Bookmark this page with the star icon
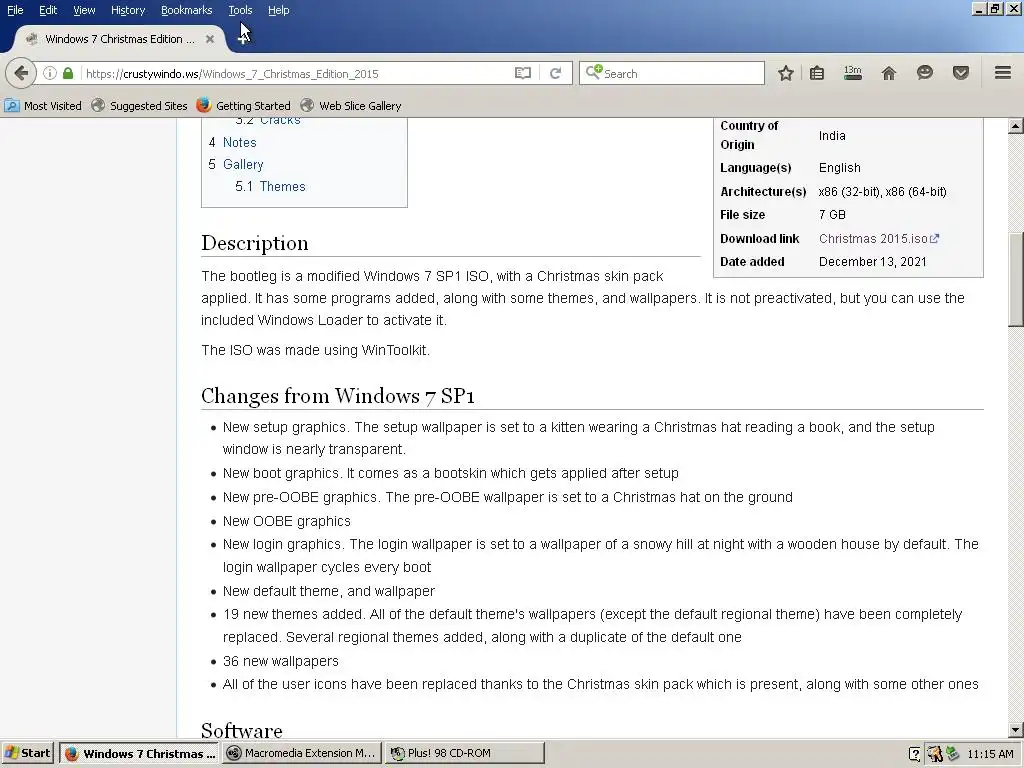Screen dimensions: 1024x768 [786, 73]
